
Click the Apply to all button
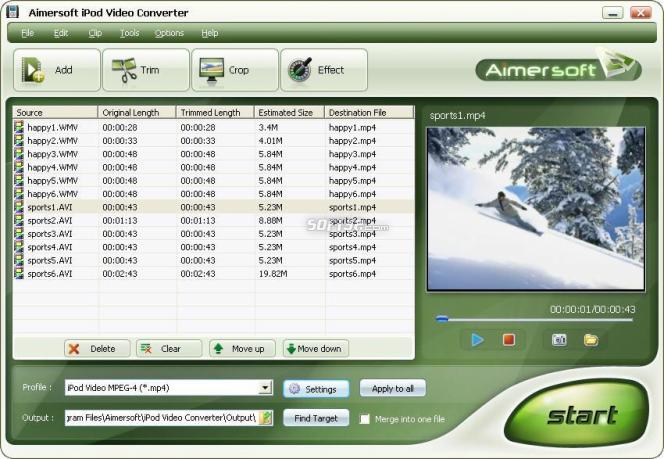[x=393, y=388]
